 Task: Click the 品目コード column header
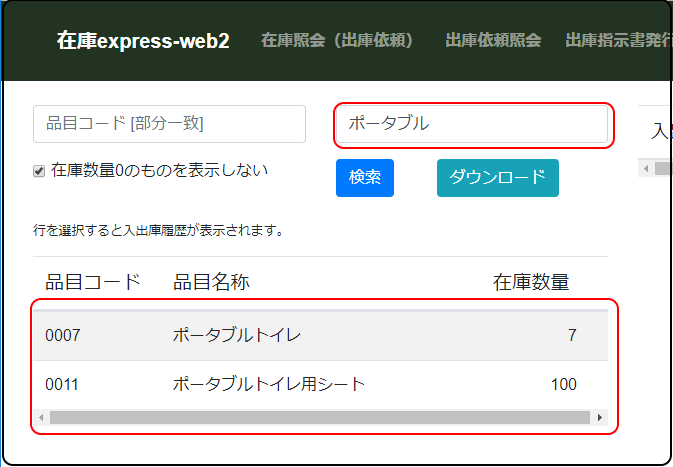coord(93,282)
